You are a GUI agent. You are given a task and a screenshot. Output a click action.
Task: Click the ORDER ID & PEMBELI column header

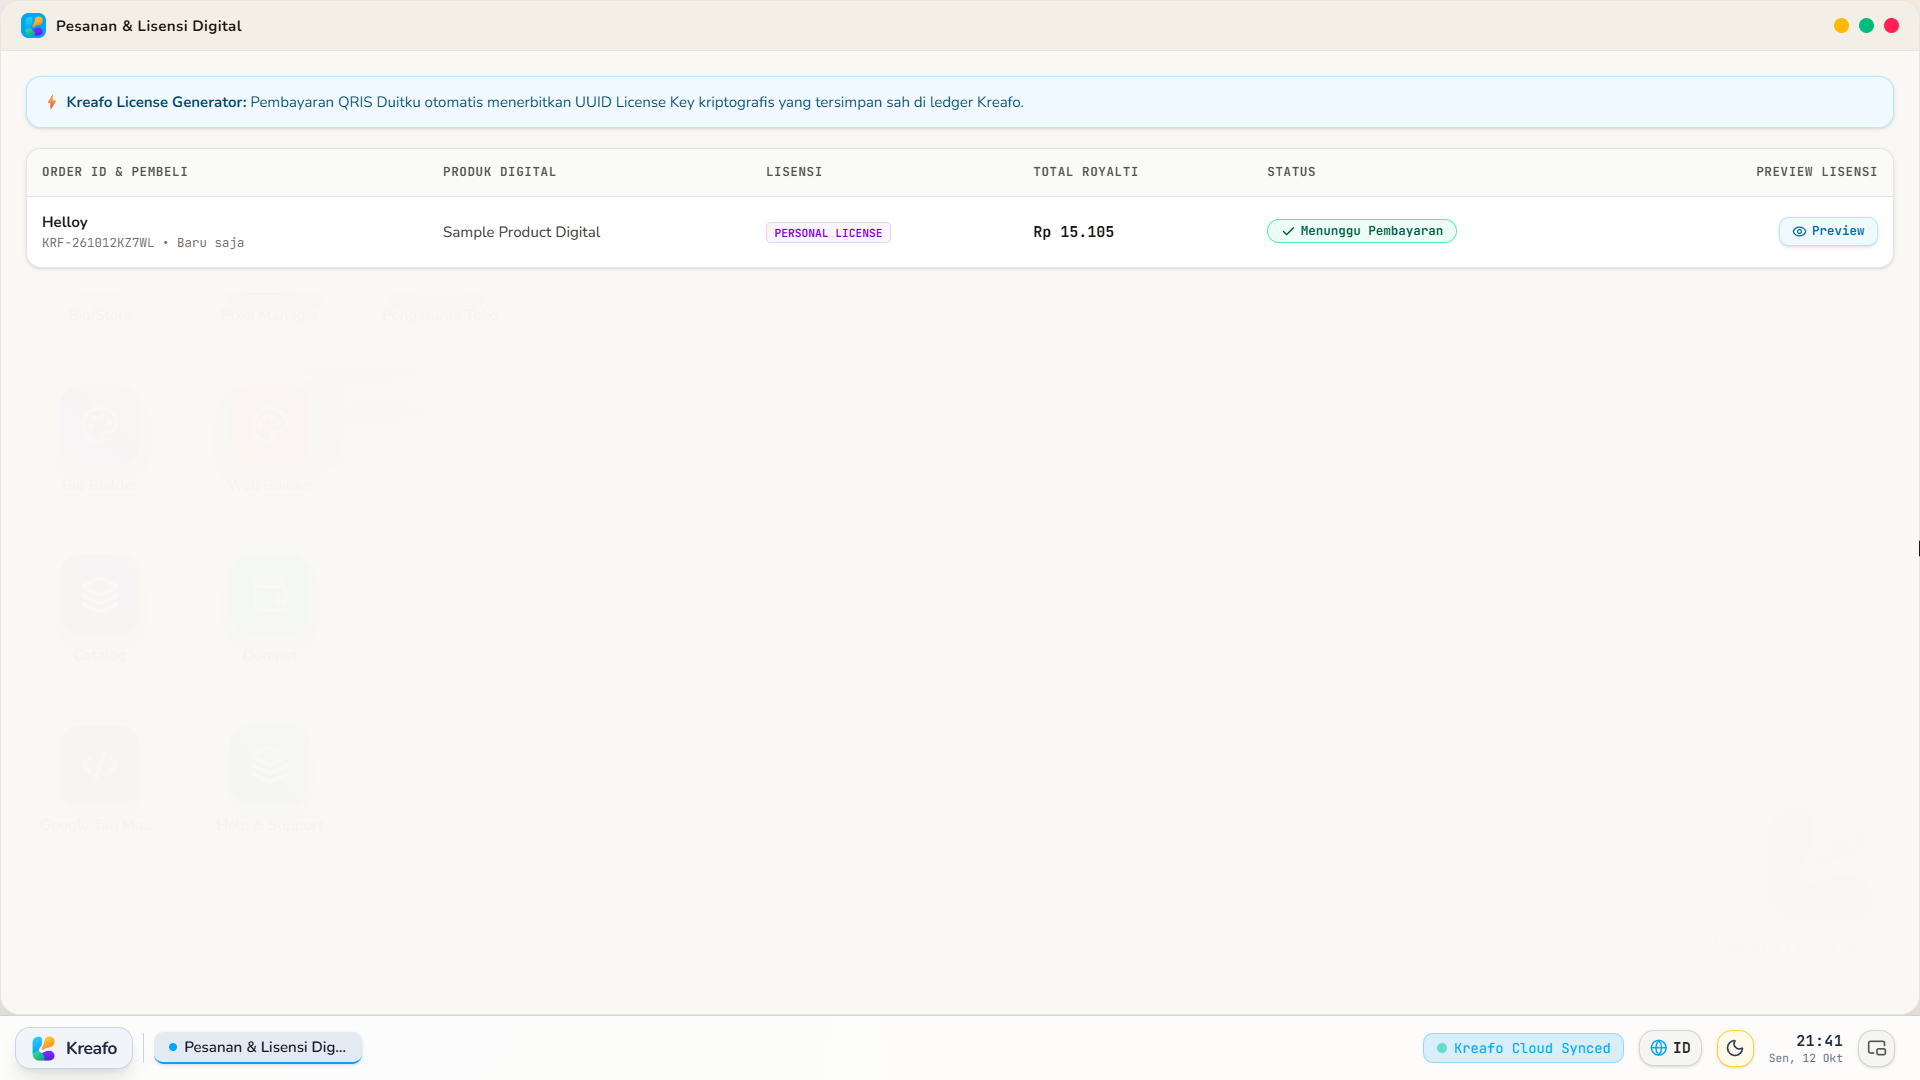(x=115, y=172)
